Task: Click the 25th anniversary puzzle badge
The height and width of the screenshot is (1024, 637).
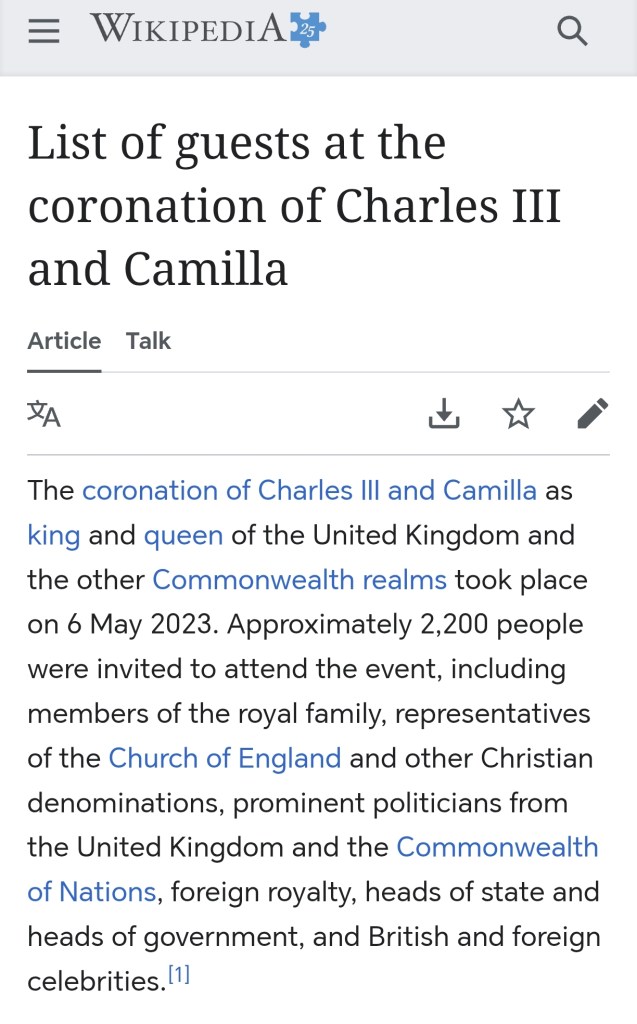Action: [307, 30]
